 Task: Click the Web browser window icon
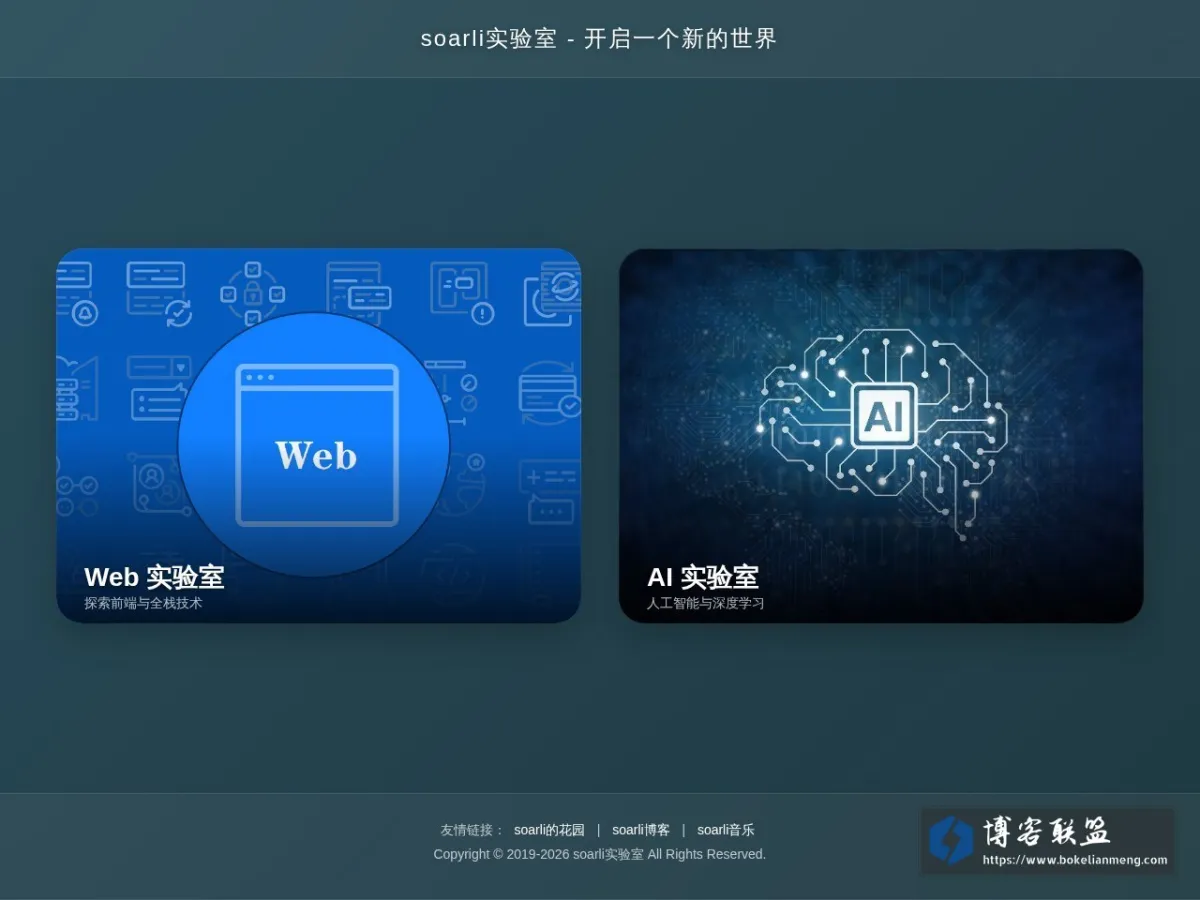(x=317, y=445)
